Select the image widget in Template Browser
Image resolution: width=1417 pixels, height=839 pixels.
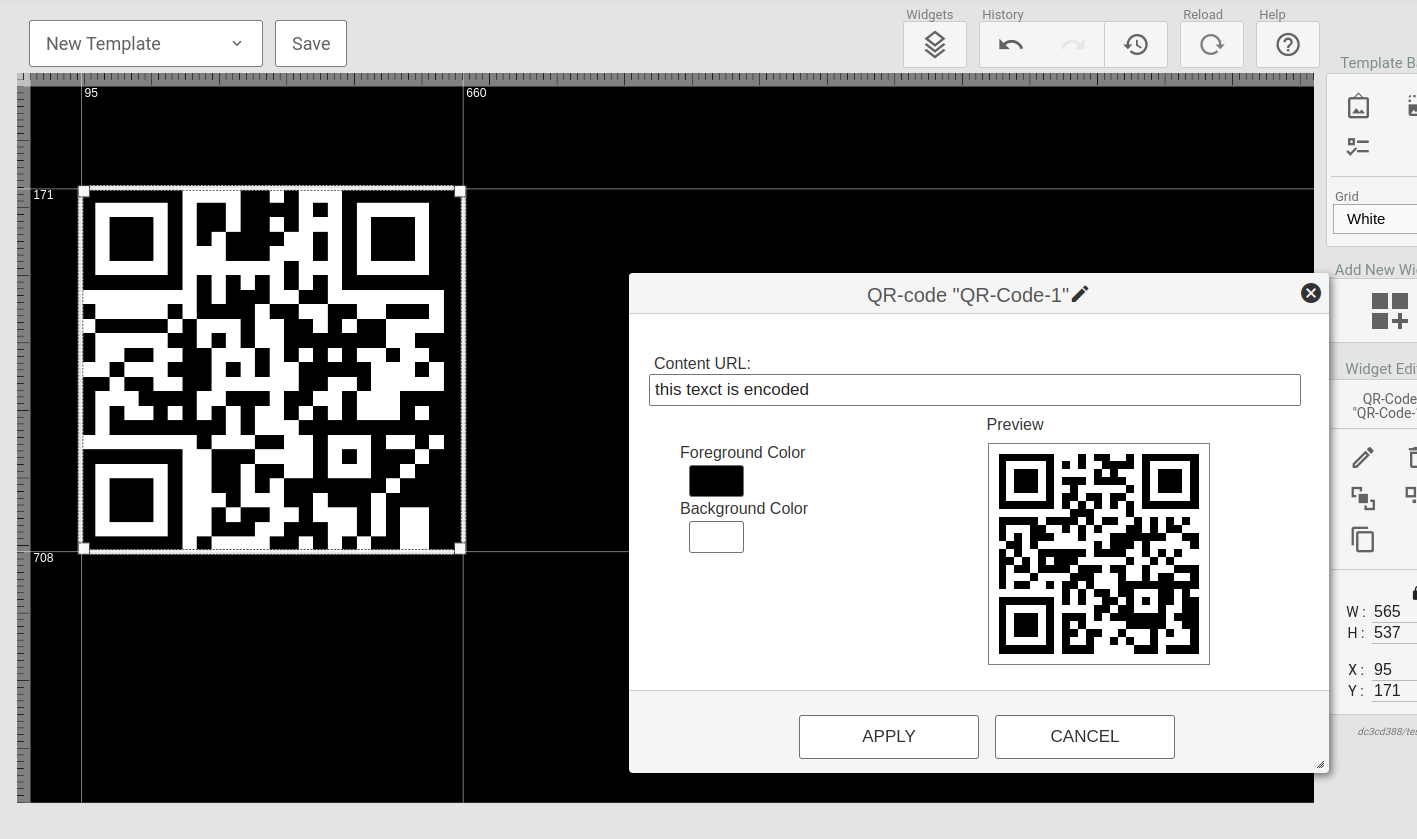coord(1357,105)
